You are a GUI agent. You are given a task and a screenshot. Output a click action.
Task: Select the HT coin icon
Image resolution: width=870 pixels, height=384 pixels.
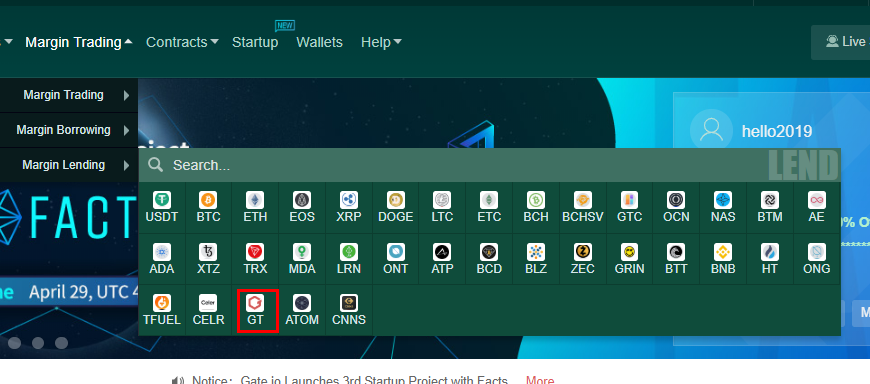(770, 252)
